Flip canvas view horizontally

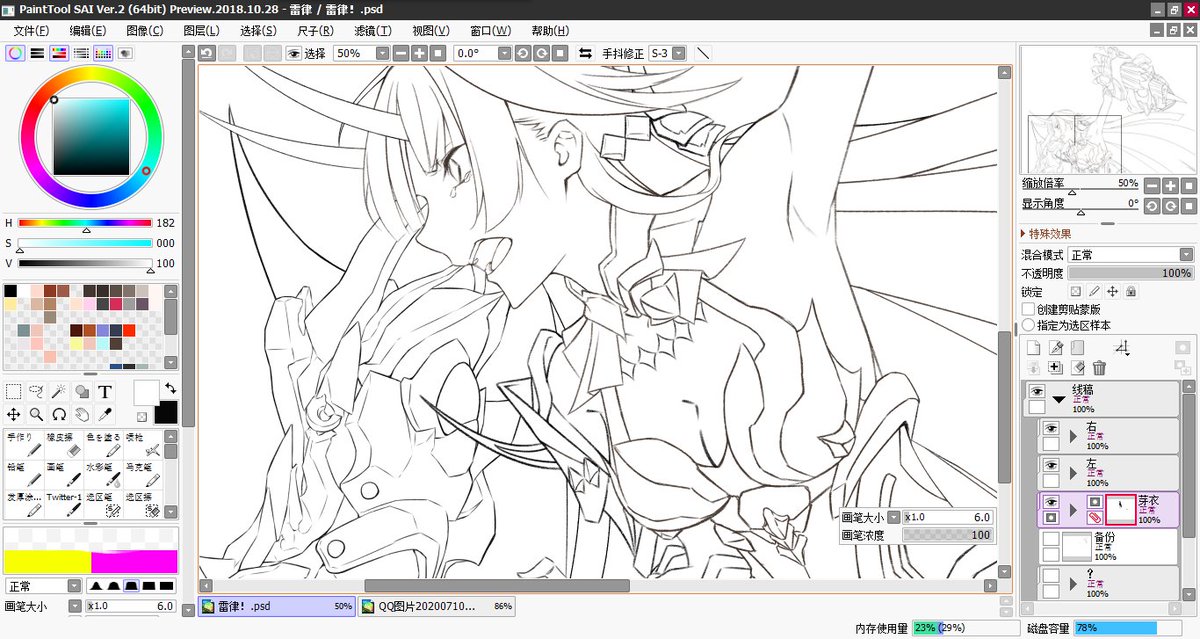(585, 53)
